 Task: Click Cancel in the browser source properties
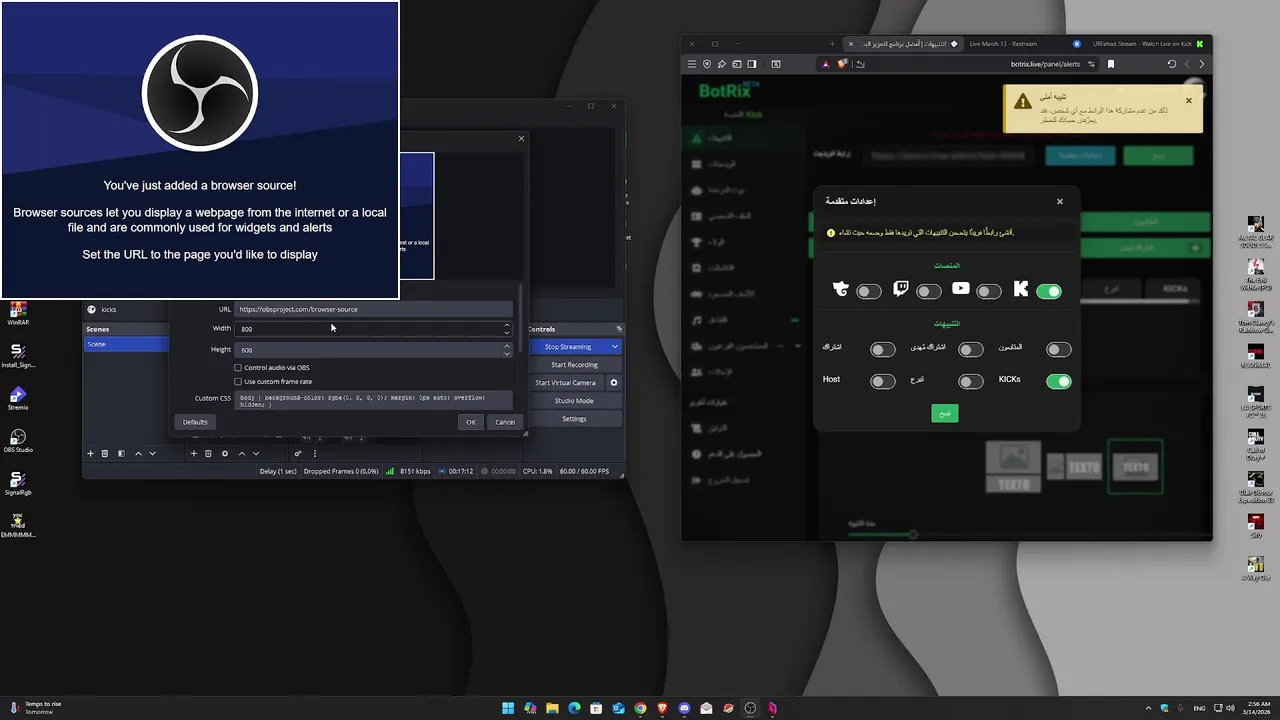[505, 422]
